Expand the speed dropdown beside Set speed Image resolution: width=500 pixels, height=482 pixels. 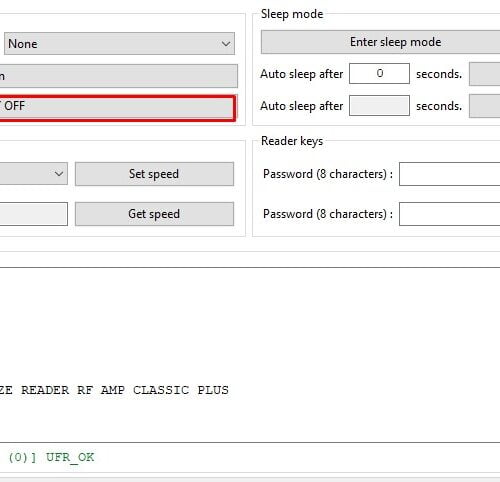pyautogui.click(x=33, y=174)
